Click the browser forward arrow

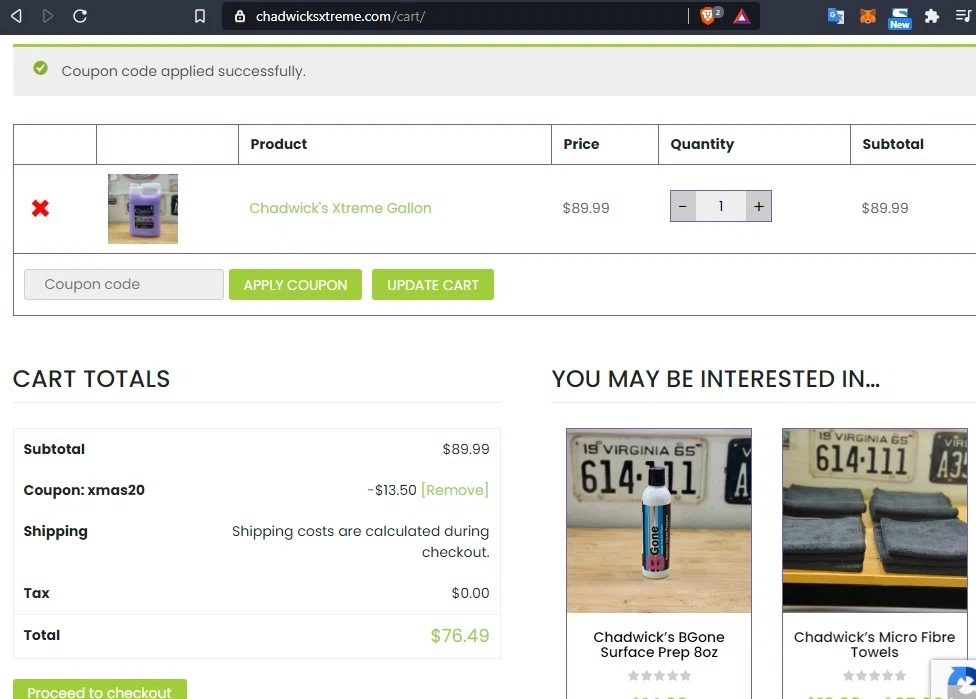coord(48,16)
